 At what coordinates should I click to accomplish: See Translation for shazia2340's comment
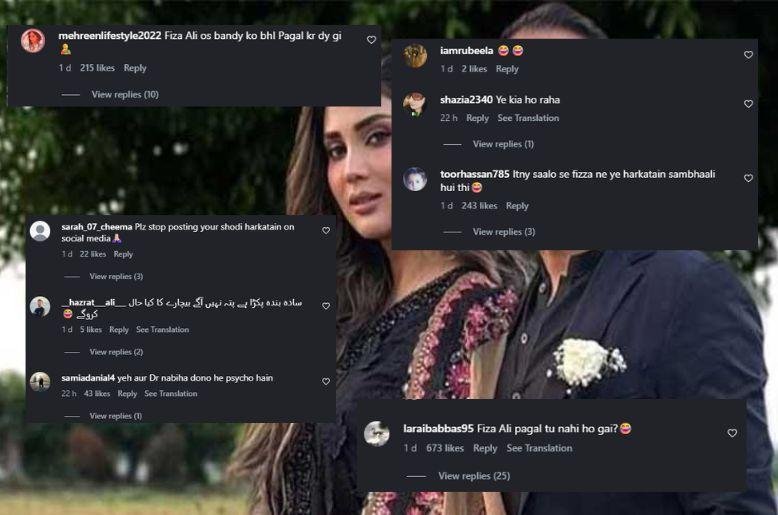tap(528, 118)
